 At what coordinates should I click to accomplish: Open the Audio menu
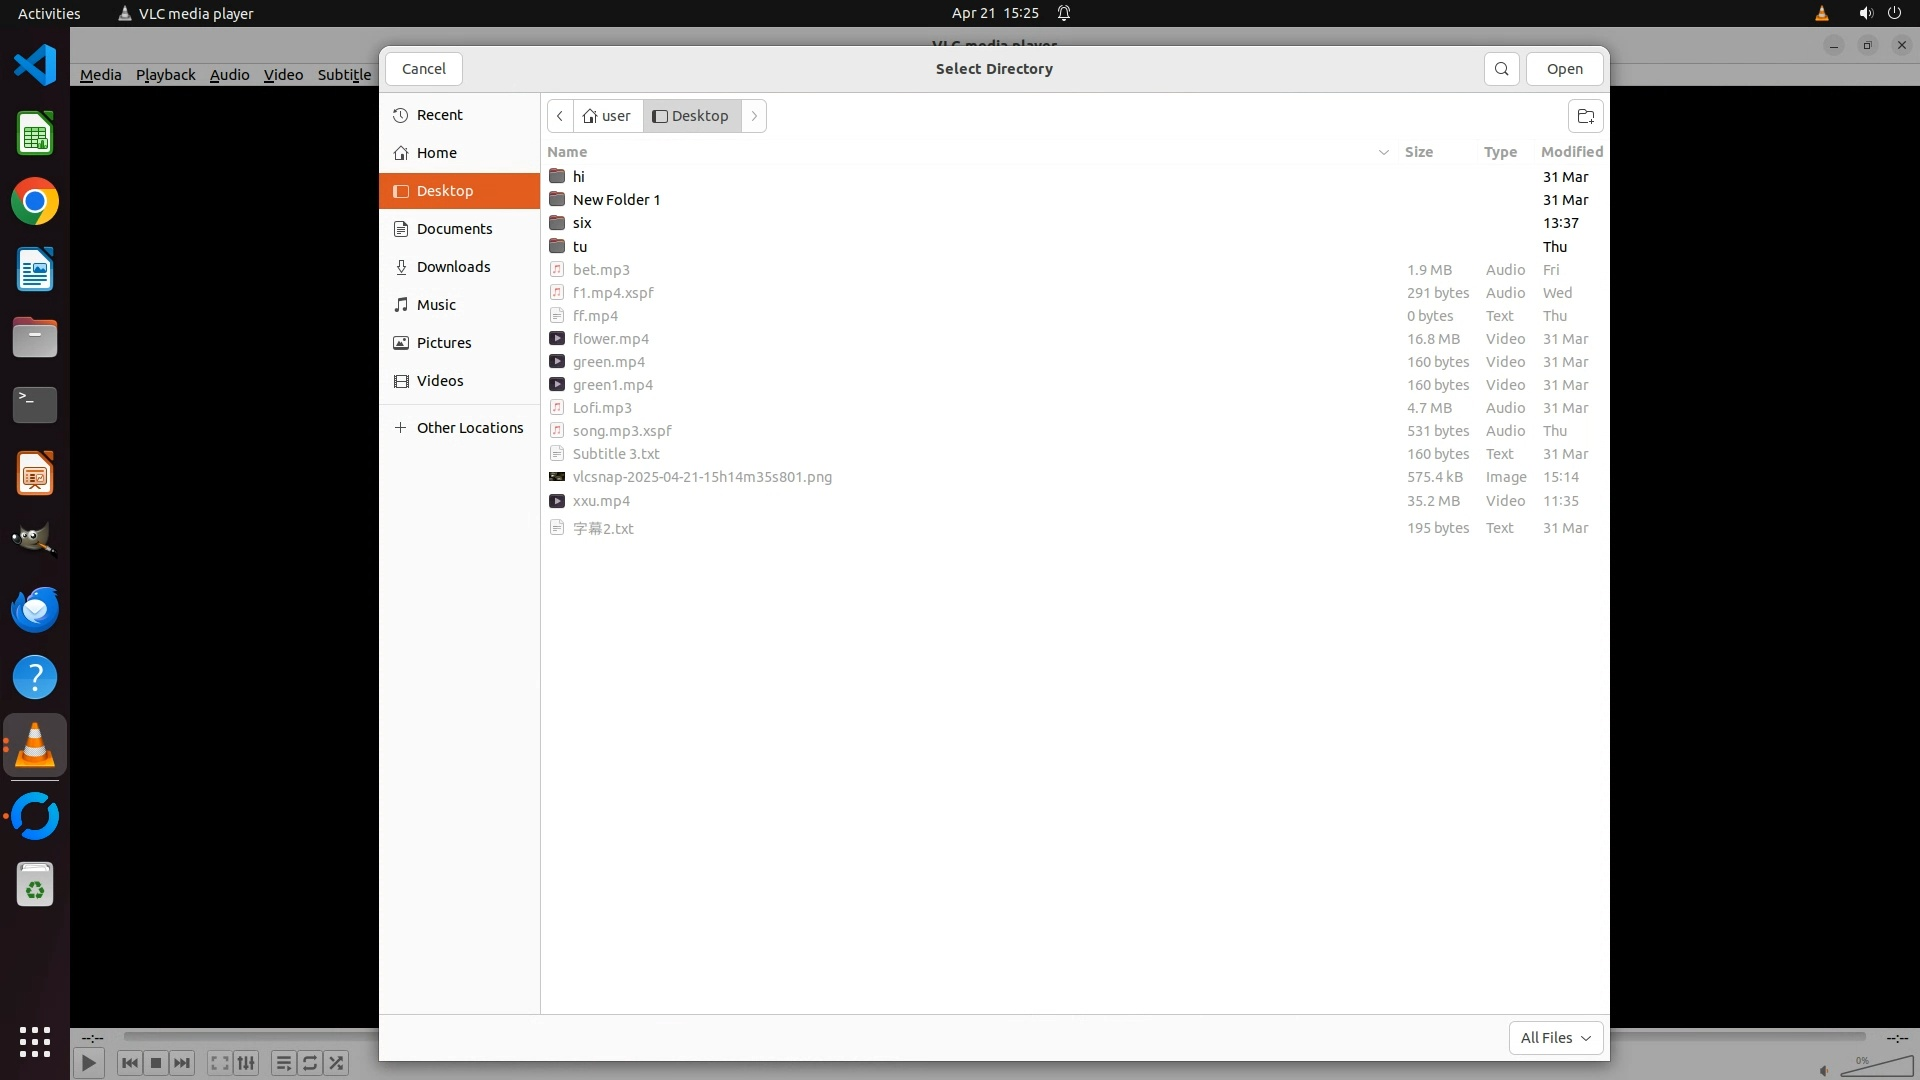coord(229,75)
